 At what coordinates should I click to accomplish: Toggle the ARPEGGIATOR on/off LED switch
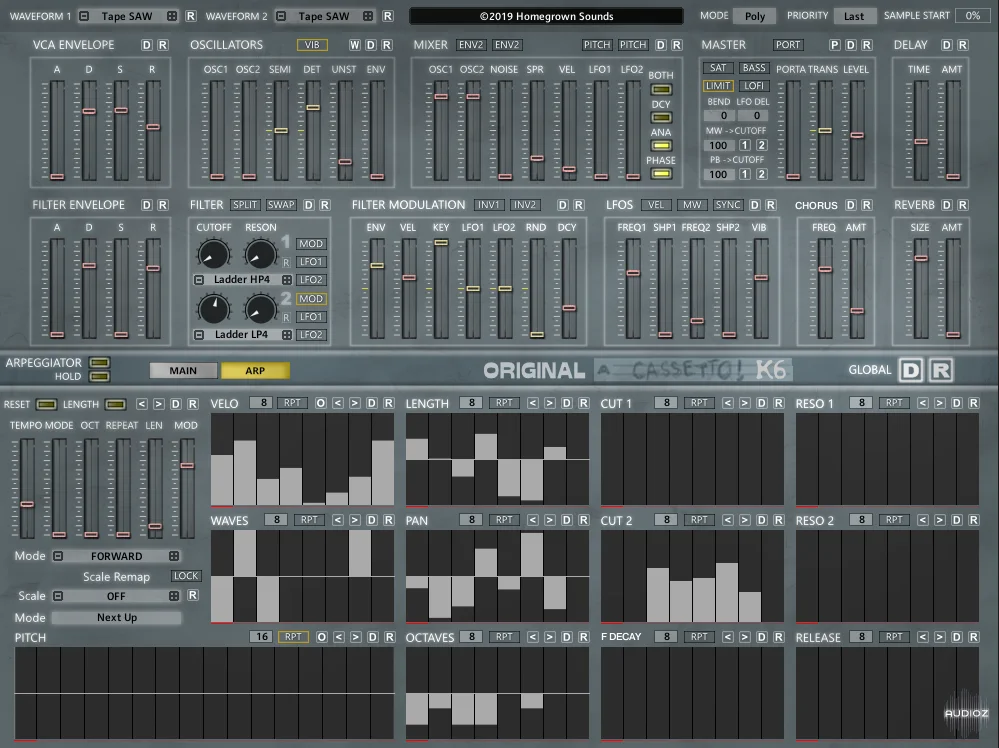99,363
